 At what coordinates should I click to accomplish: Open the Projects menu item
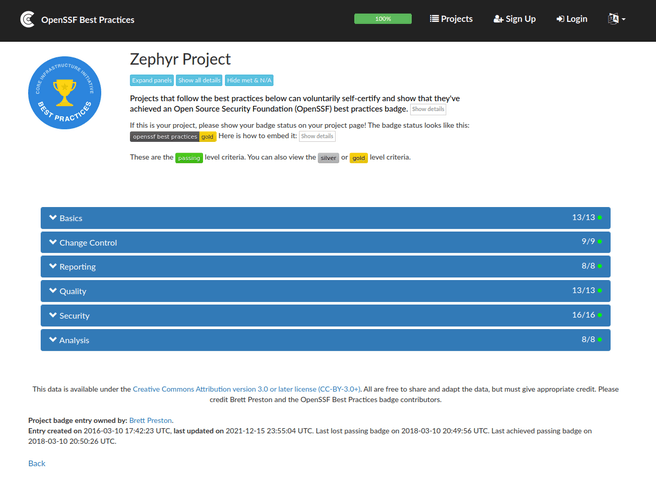pyautogui.click(x=451, y=19)
